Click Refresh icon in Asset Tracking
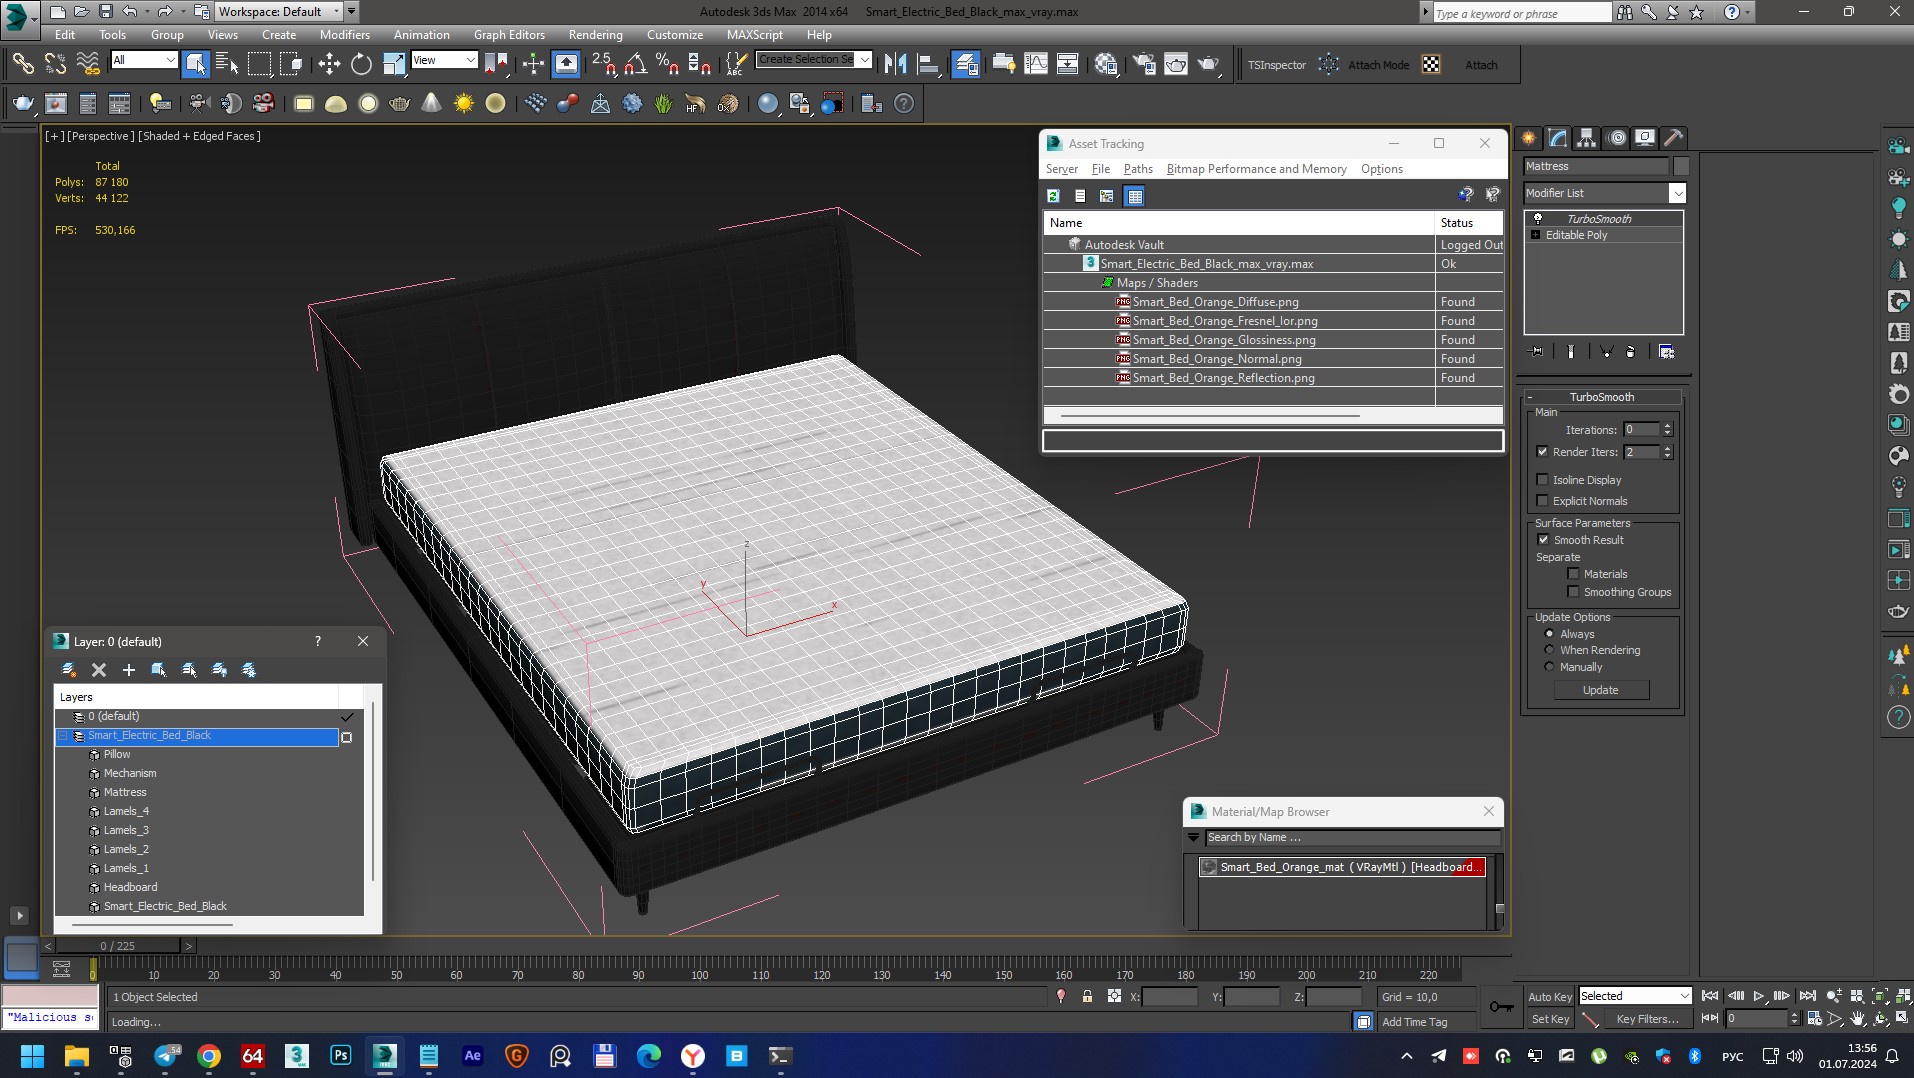This screenshot has width=1914, height=1078. (1053, 196)
